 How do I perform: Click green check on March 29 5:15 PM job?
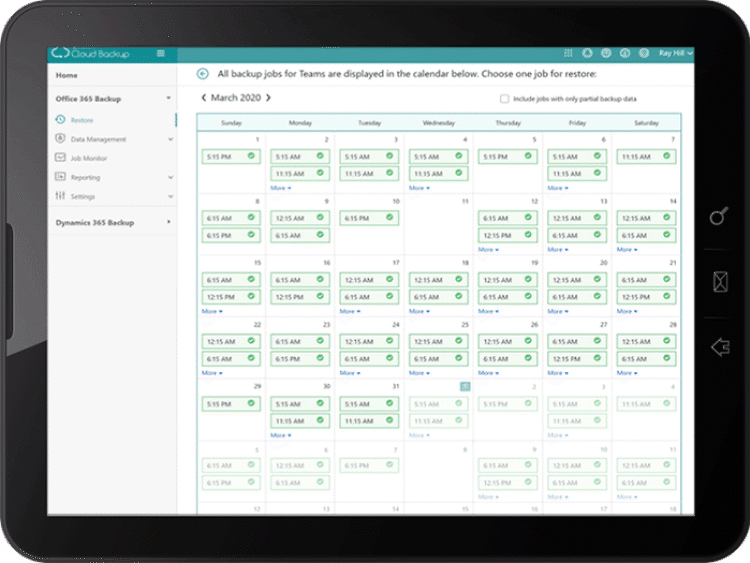[x=251, y=403]
